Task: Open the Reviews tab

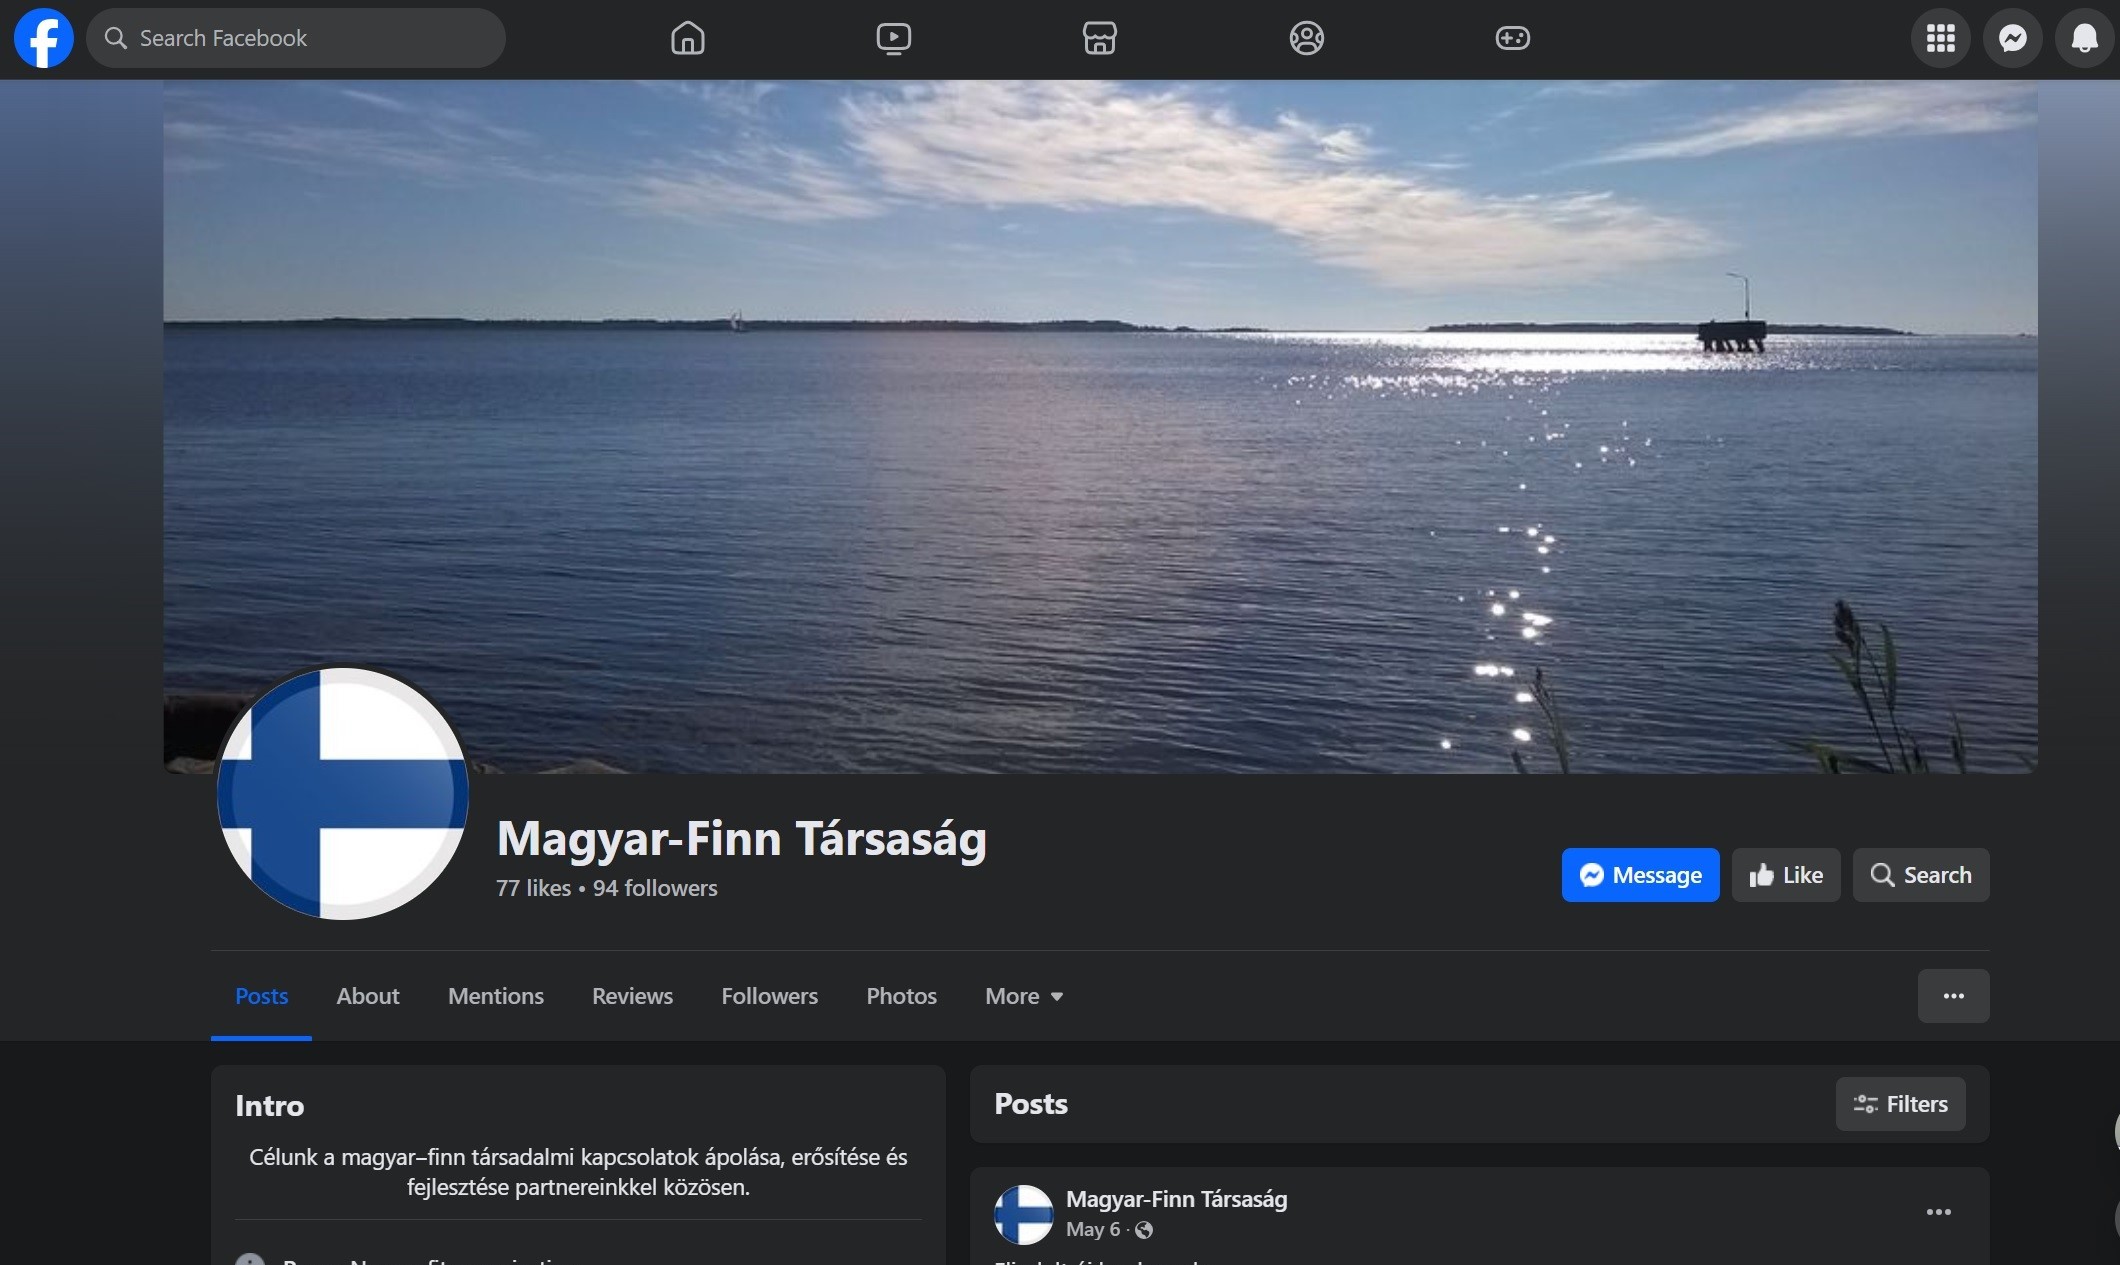Action: point(632,996)
